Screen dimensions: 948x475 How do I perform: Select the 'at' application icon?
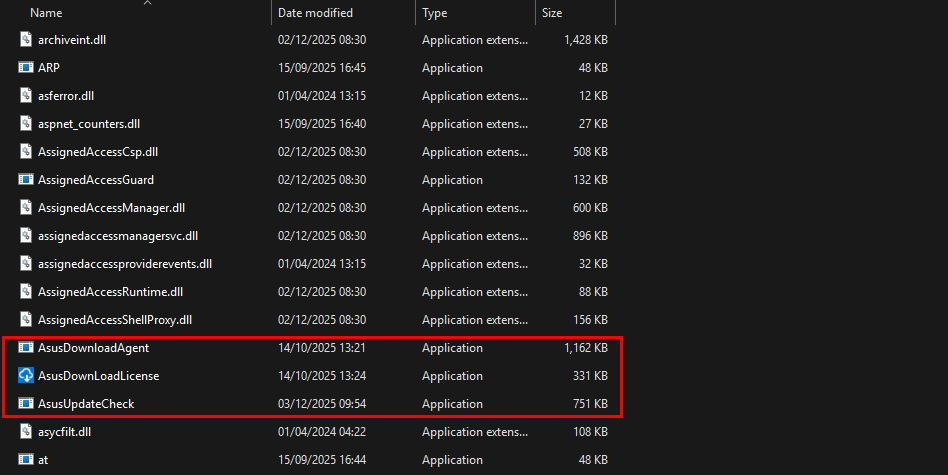coord(27,460)
